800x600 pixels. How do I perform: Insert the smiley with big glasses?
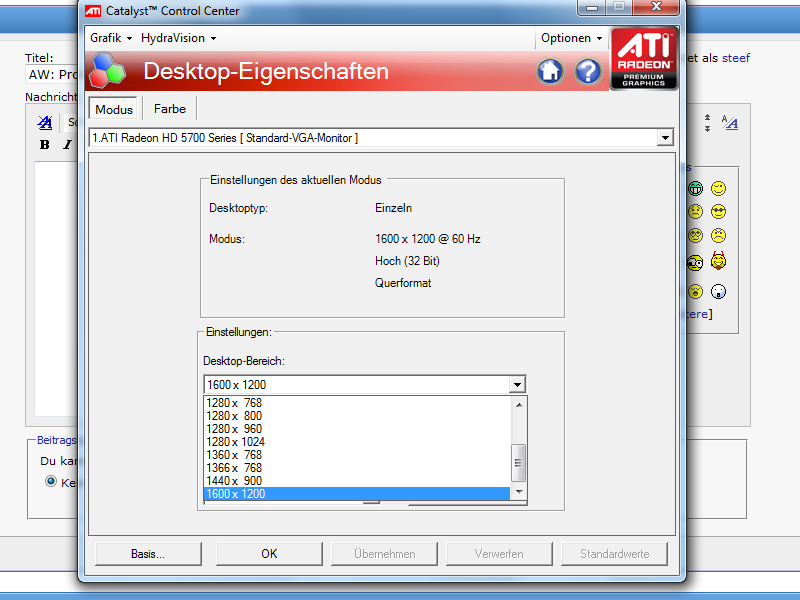pyautogui.click(x=694, y=263)
